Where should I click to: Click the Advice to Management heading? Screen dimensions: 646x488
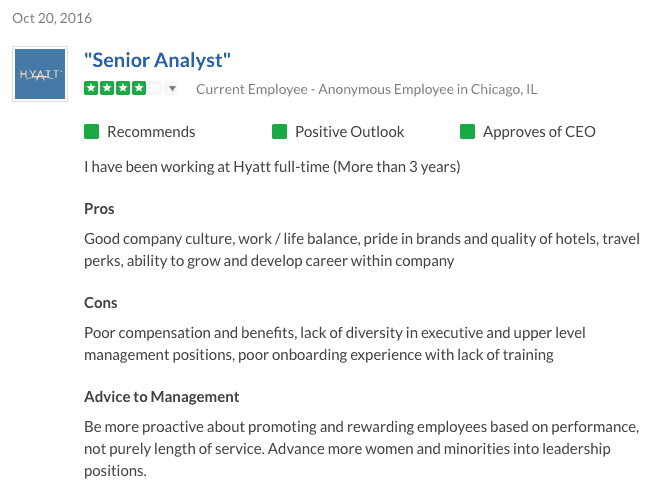tap(162, 397)
